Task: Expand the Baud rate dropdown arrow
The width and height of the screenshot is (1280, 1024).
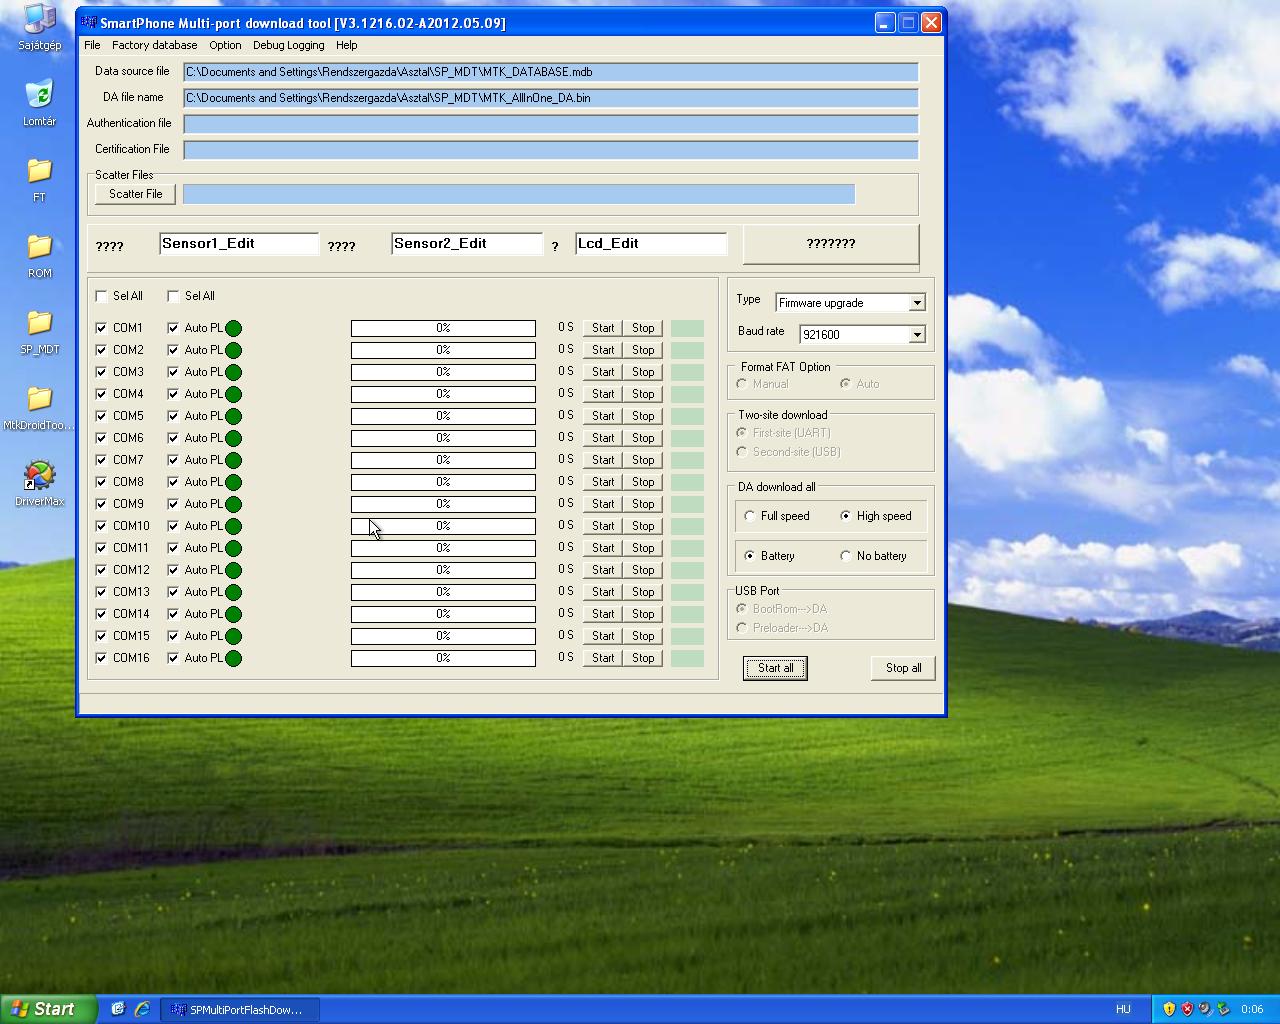Action: click(x=917, y=335)
